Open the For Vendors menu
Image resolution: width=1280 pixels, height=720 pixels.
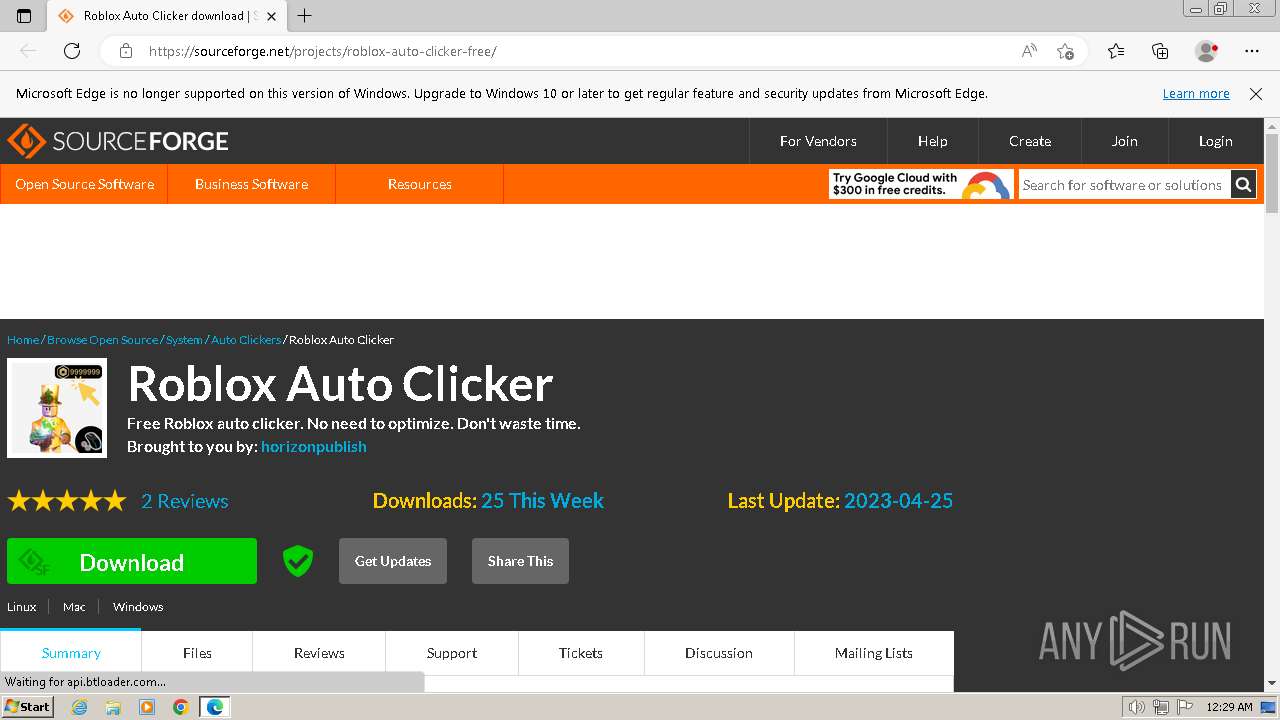point(818,141)
